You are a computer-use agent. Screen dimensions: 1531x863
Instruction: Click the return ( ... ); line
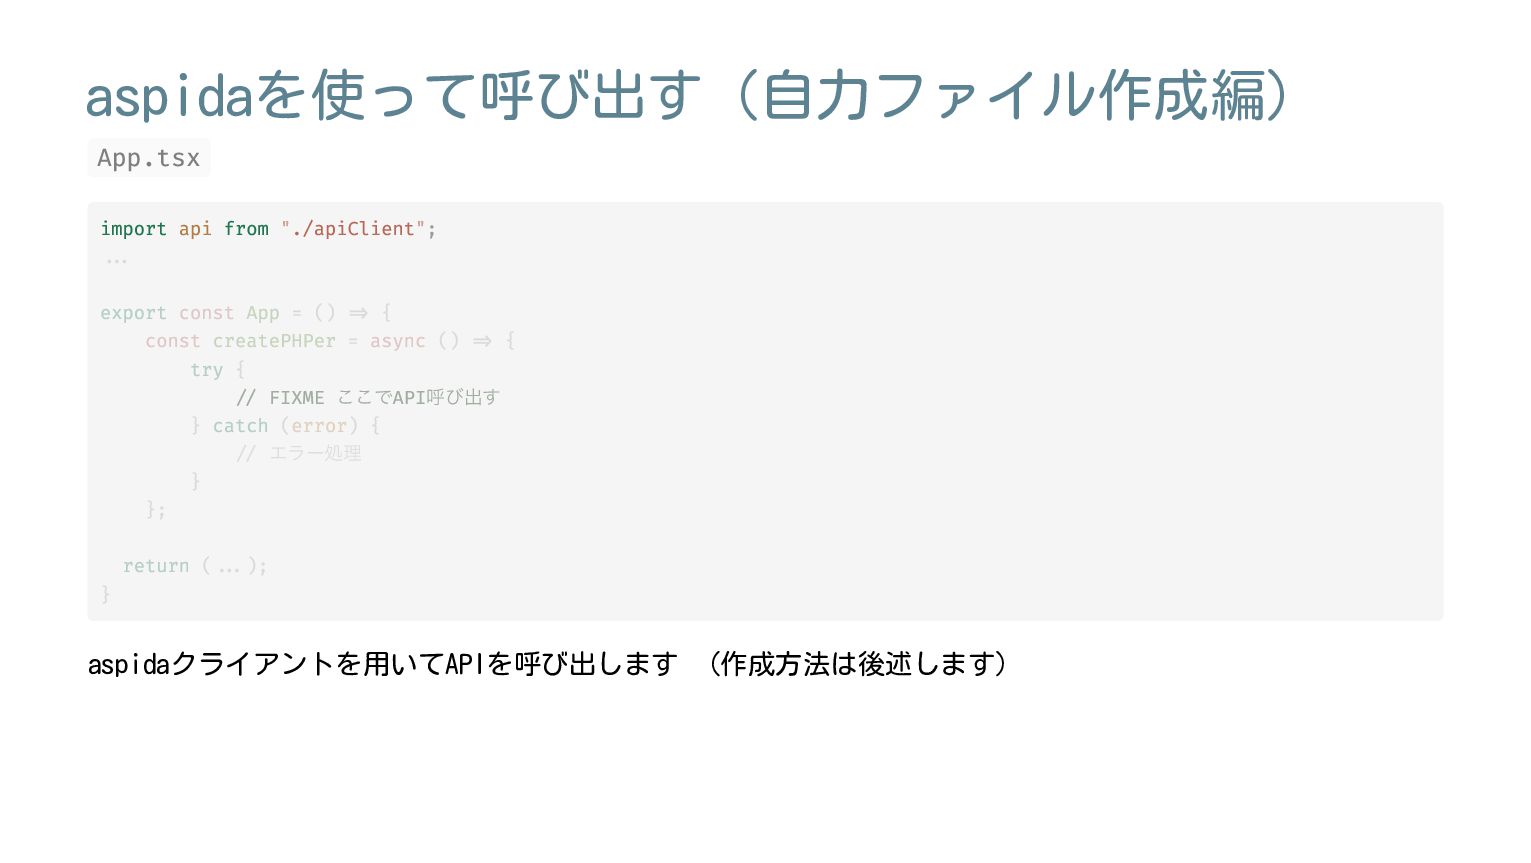pos(195,566)
